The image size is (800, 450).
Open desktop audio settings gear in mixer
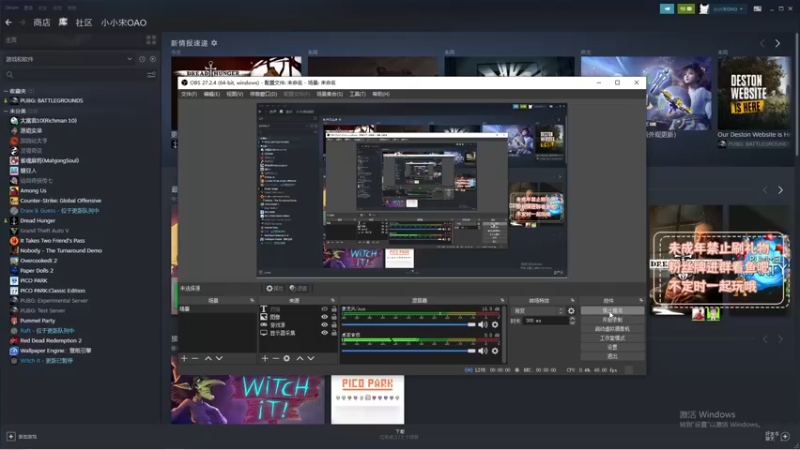coord(495,351)
